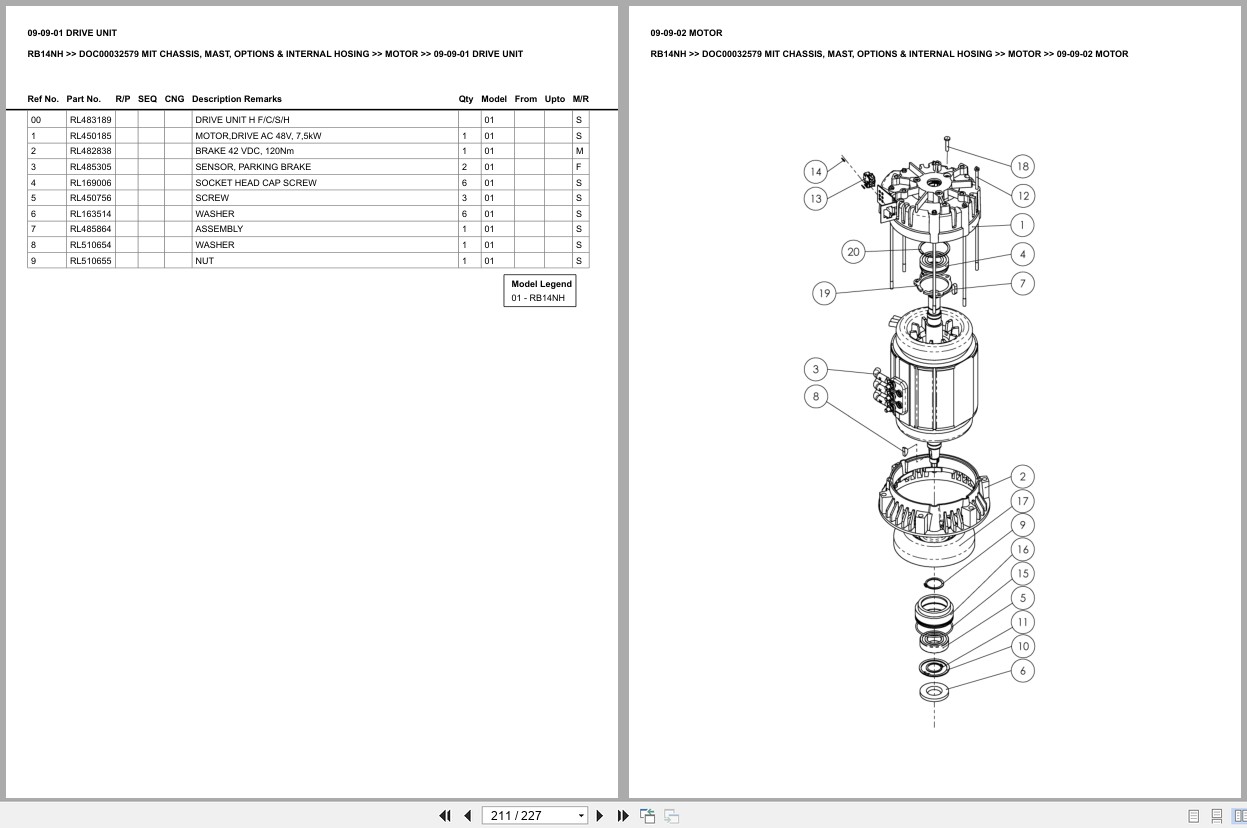
Task: Click part number RL510654
Action: (x=90, y=245)
